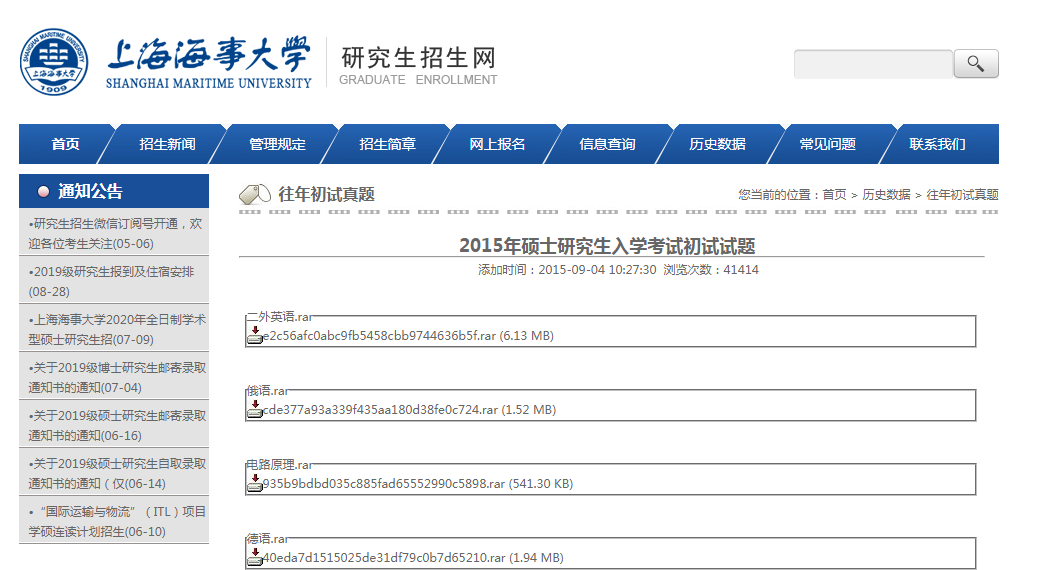The width and height of the screenshot is (1041, 570).
Task: Open 网上报名 menu item
Action: [x=497, y=144]
